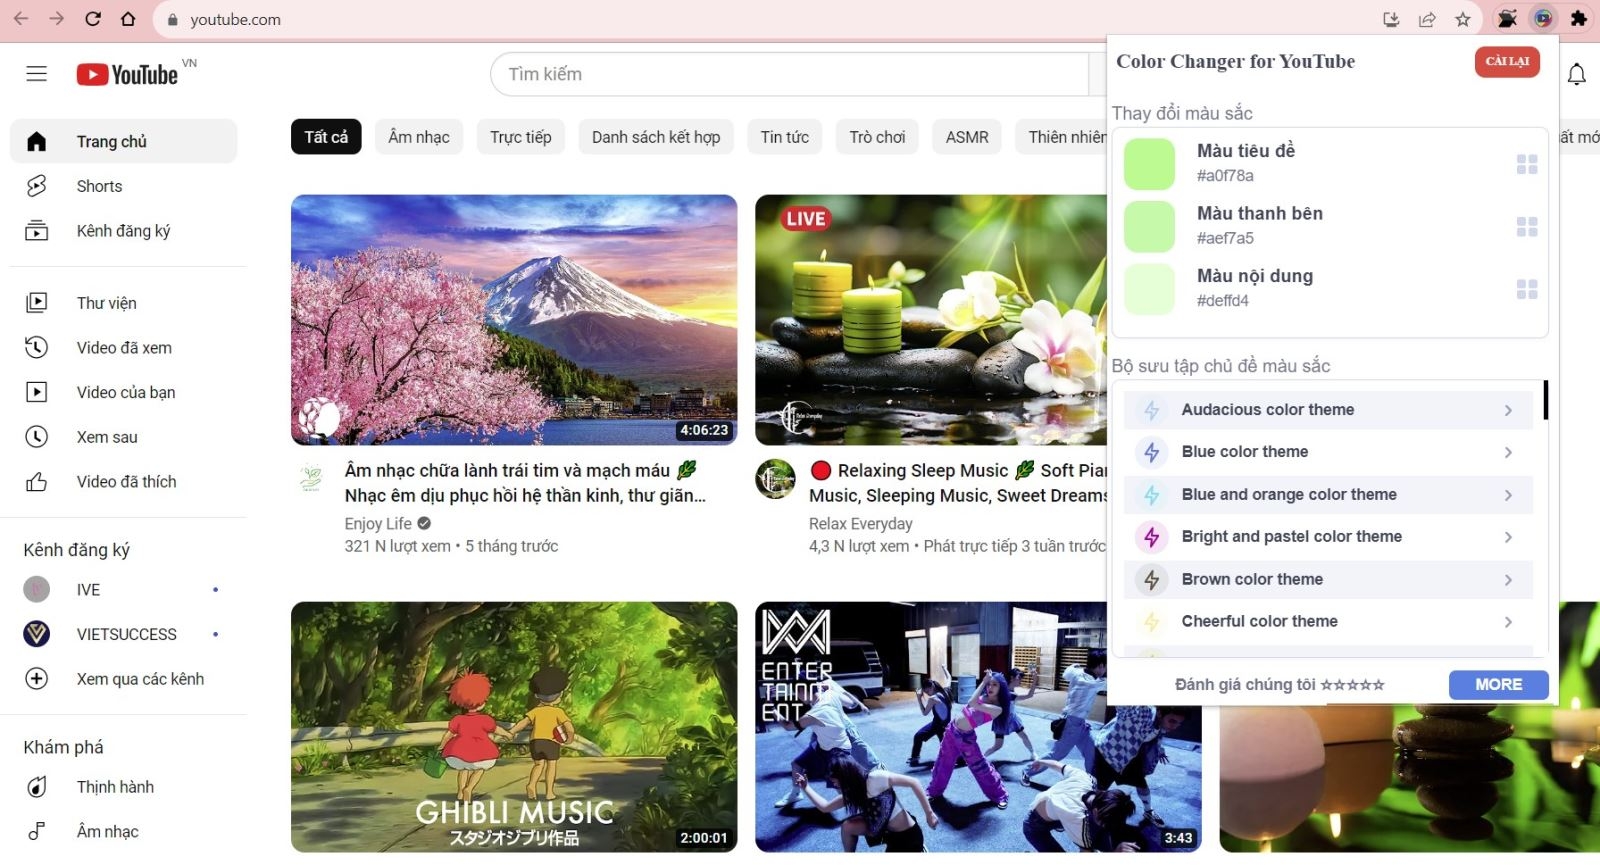Select the Trò chơi filter chip
Screen dimensions: 1600x865
pyautogui.click(x=877, y=137)
